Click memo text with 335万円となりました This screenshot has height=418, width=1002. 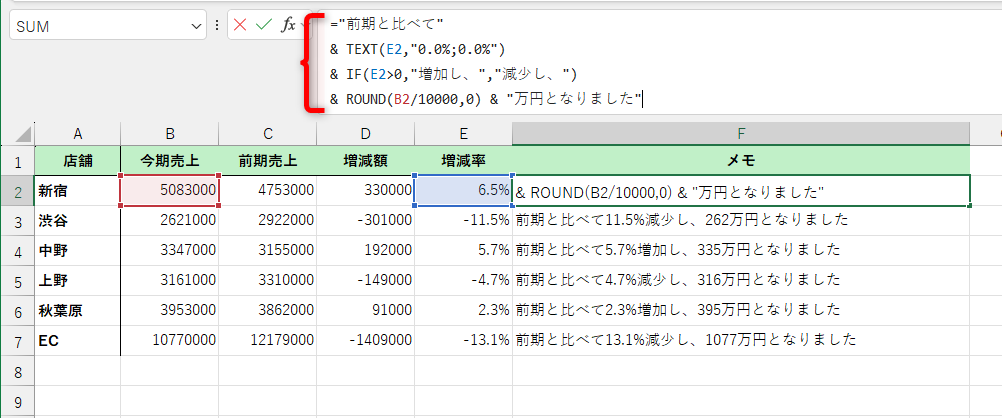pyautogui.click(x=677, y=251)
